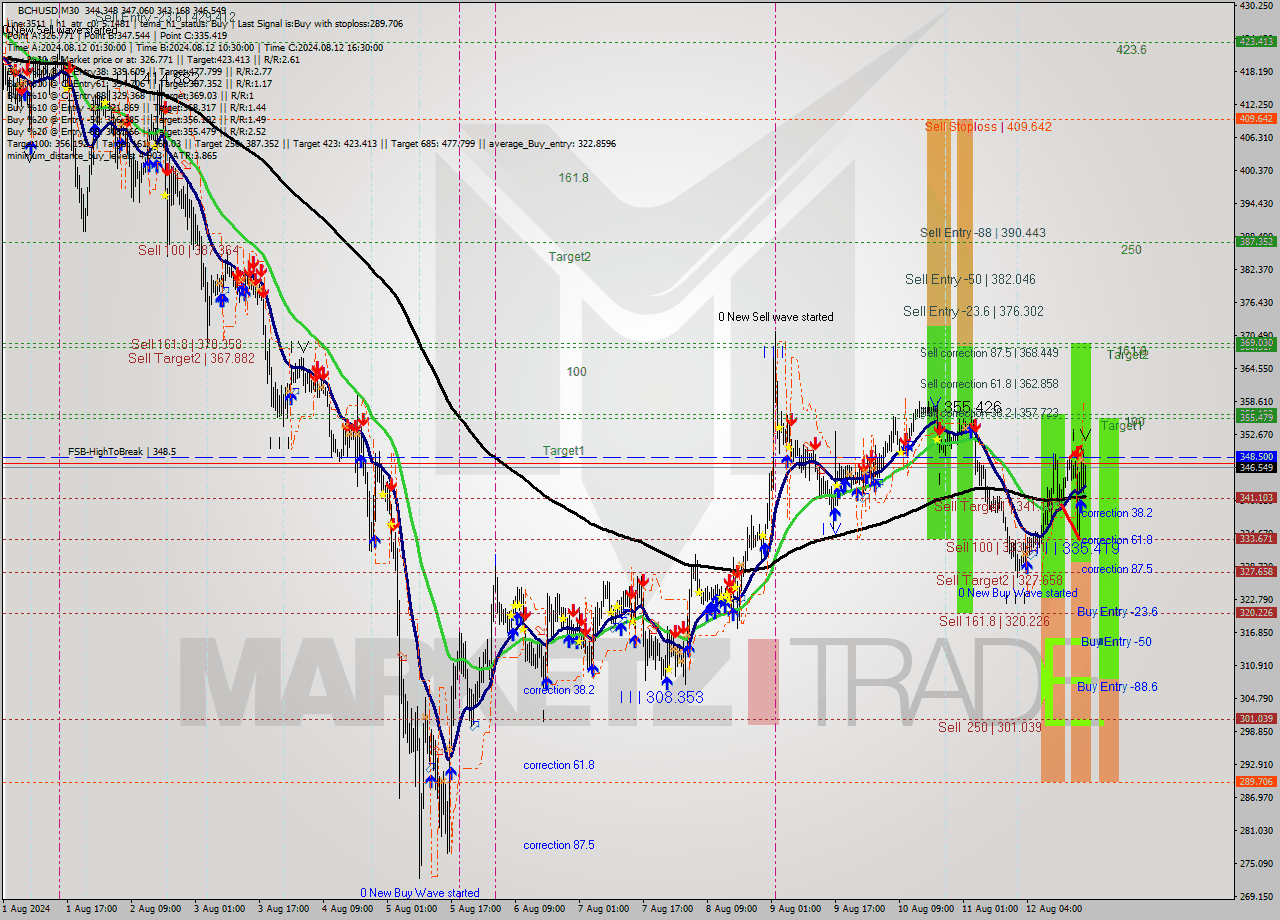1280x920 pixels.
Task: Click the '2 Aug 09:00' time axis label
Action: 156,909
